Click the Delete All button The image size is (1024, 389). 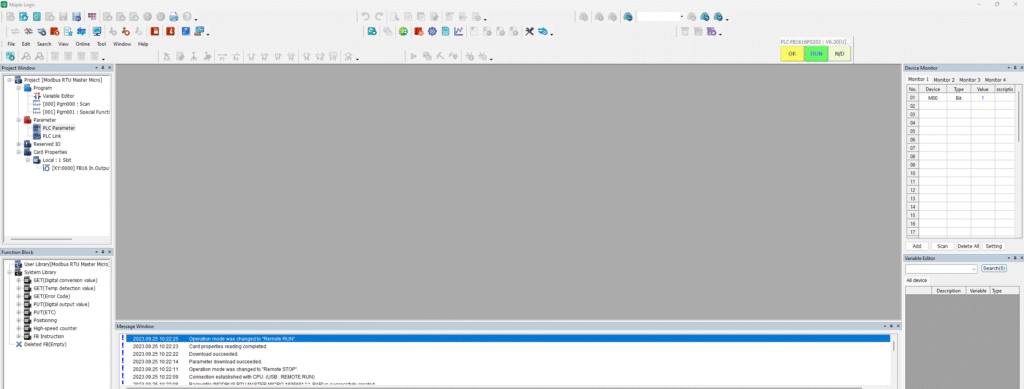(968, 246)
